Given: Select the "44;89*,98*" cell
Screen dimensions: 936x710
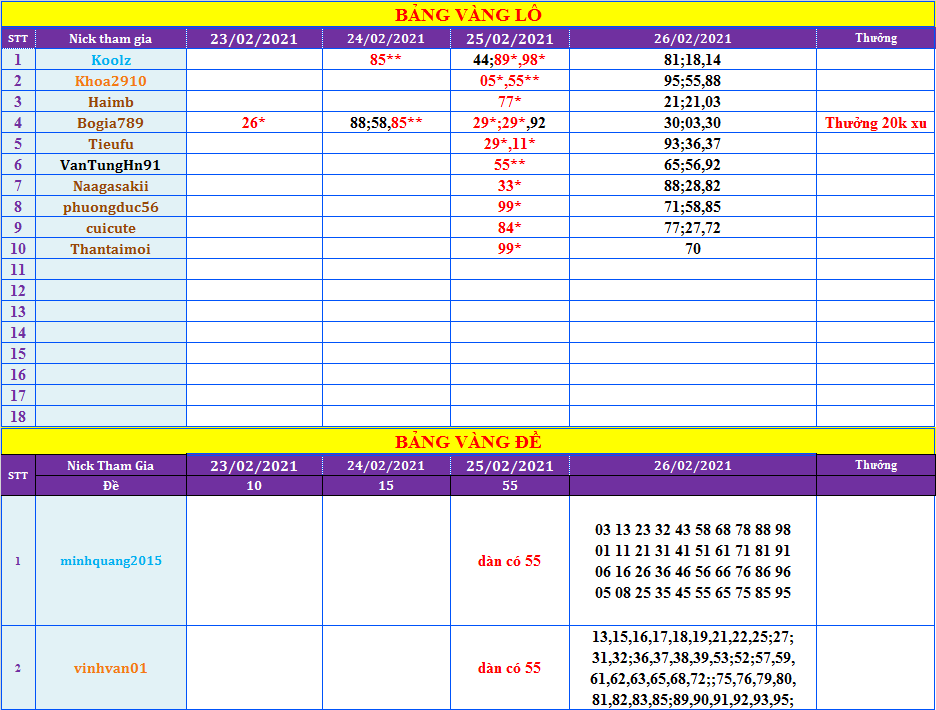Looking at the screenshot, I should click(510, 60).
